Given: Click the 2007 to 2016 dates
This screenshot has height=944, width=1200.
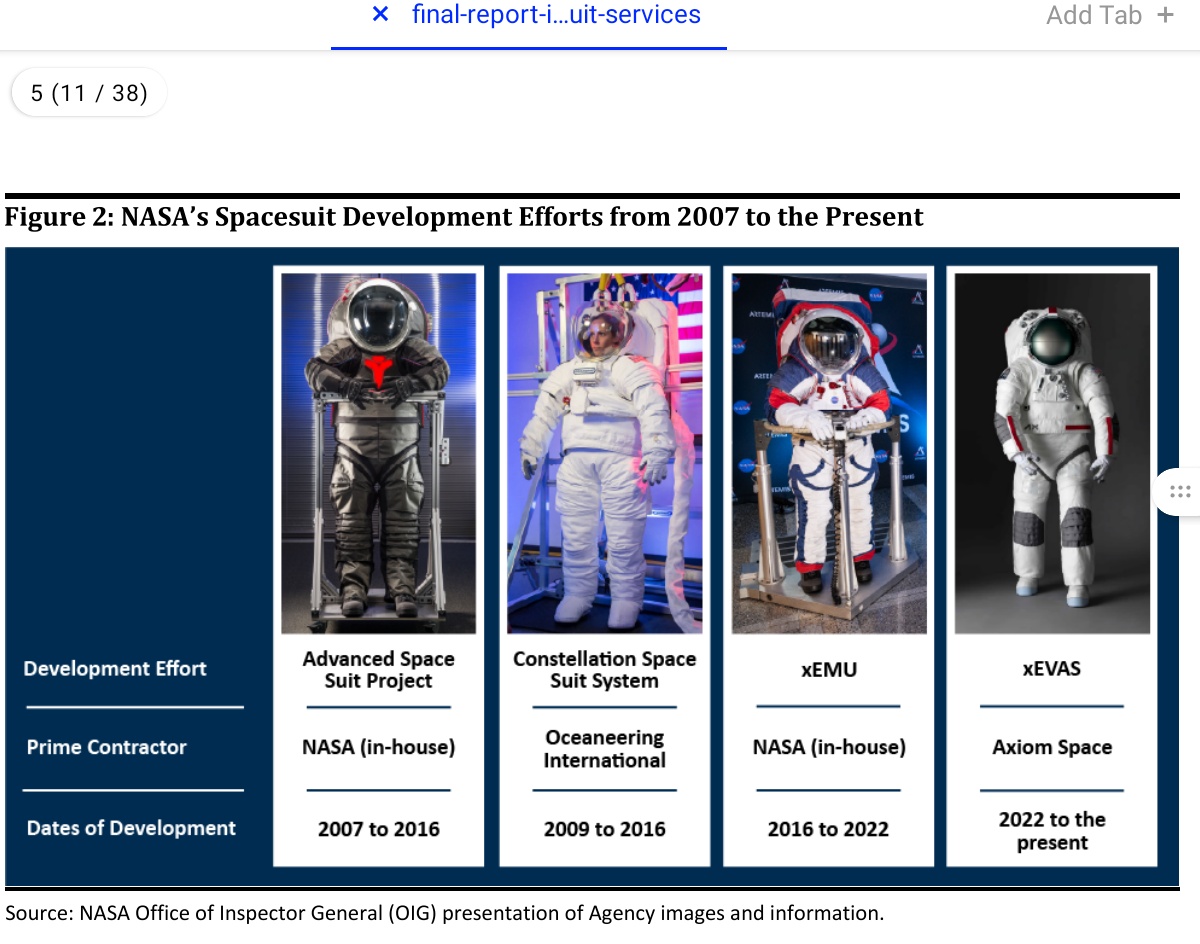Looking at the screenshot, I should (x=378, y=829).
